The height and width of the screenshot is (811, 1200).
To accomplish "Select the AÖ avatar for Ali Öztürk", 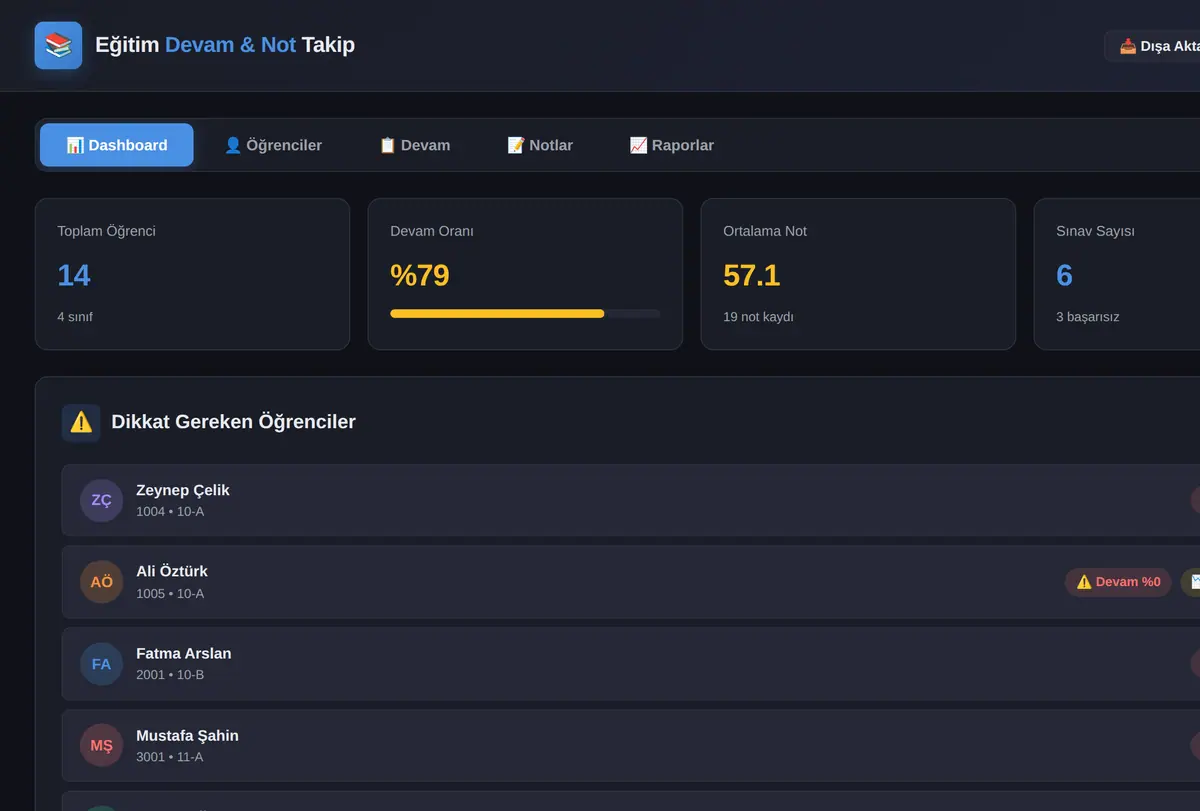I will (101, 582).
